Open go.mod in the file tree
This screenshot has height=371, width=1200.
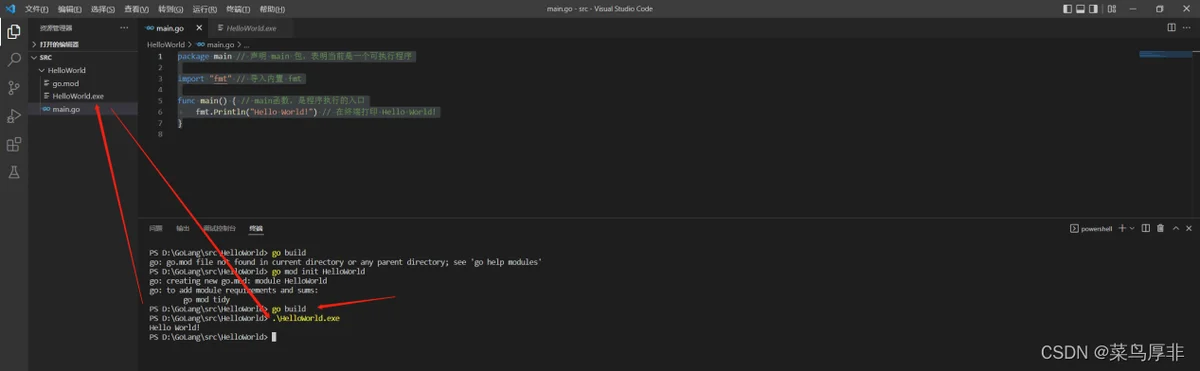(x=83, y=83)
